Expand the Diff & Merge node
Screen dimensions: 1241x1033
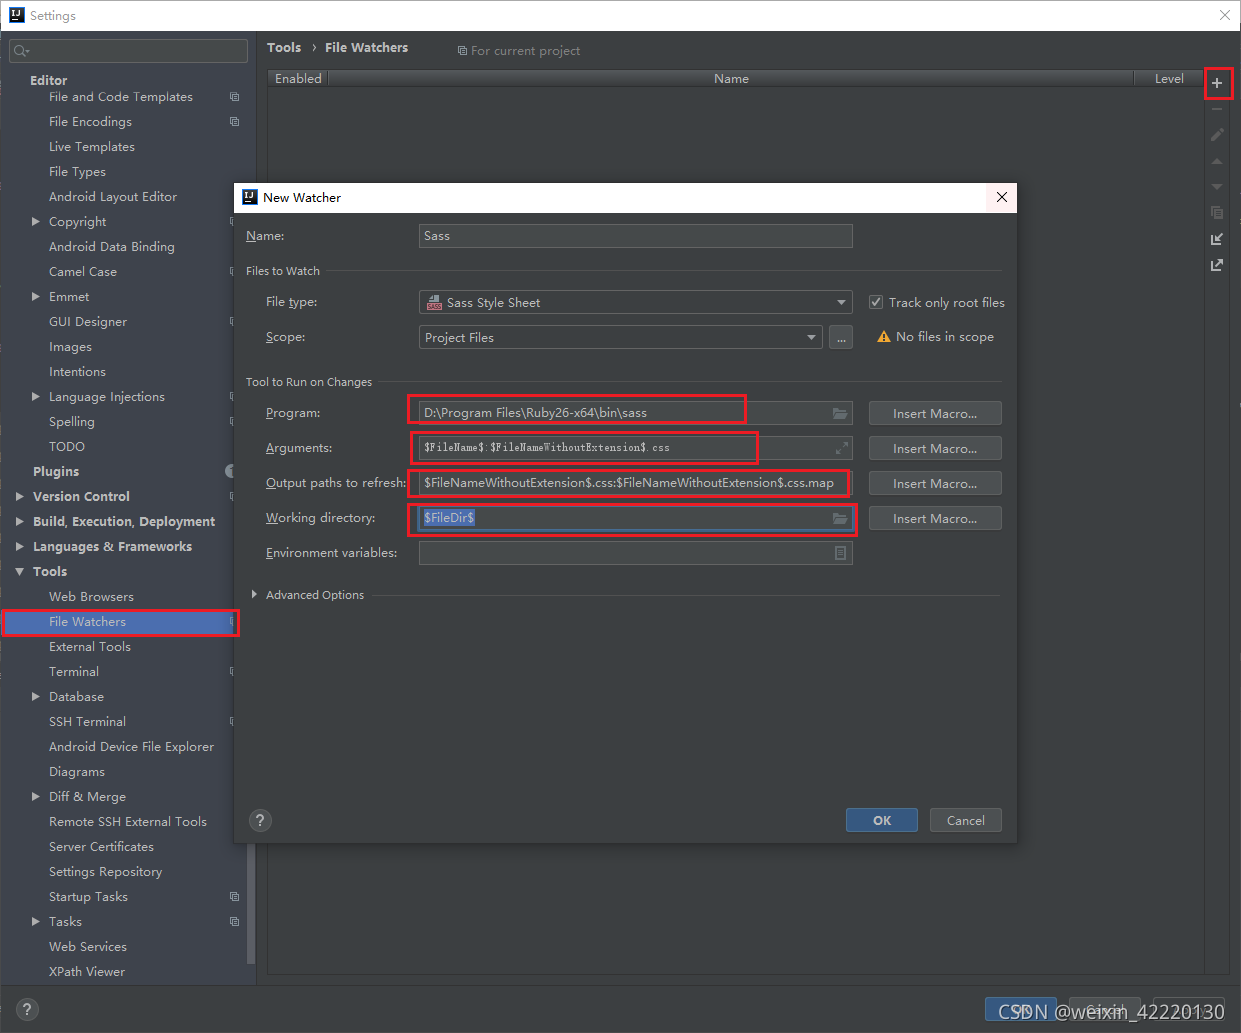[36, 797]
